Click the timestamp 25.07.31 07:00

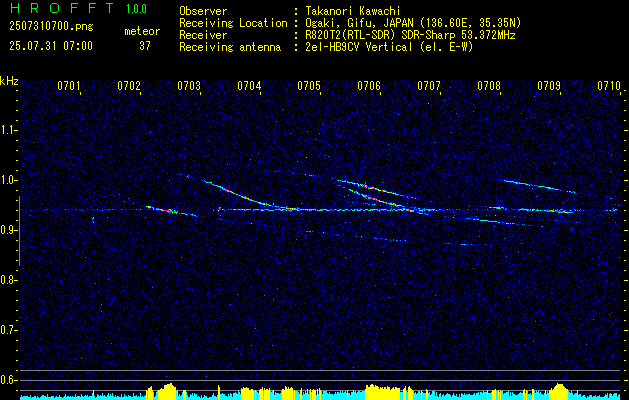[51, 46]
